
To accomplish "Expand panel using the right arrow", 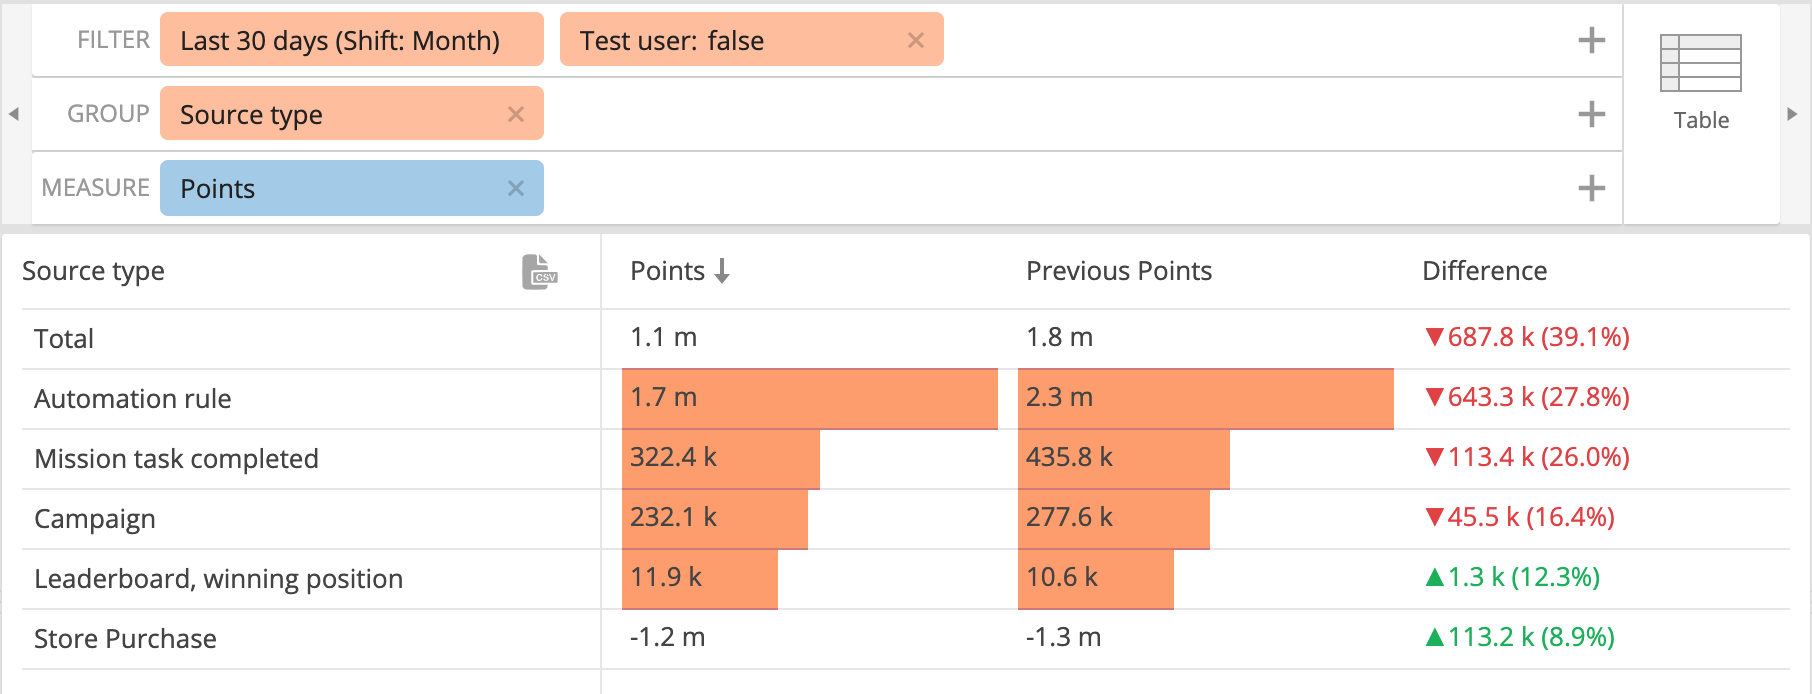I will point(1792,114).
